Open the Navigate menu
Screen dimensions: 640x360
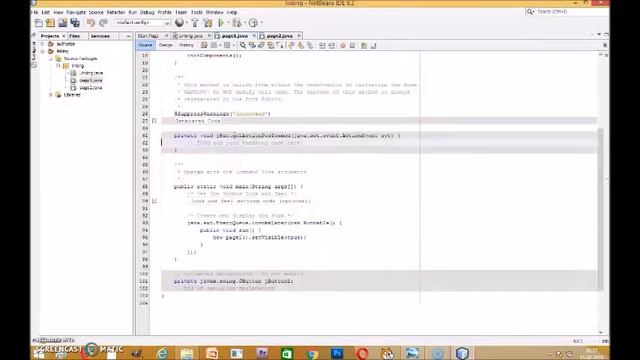76,12
